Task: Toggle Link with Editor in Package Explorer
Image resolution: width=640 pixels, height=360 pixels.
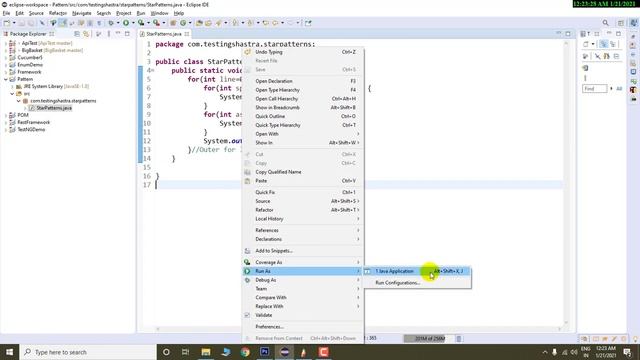Action: tap(86, 34)
